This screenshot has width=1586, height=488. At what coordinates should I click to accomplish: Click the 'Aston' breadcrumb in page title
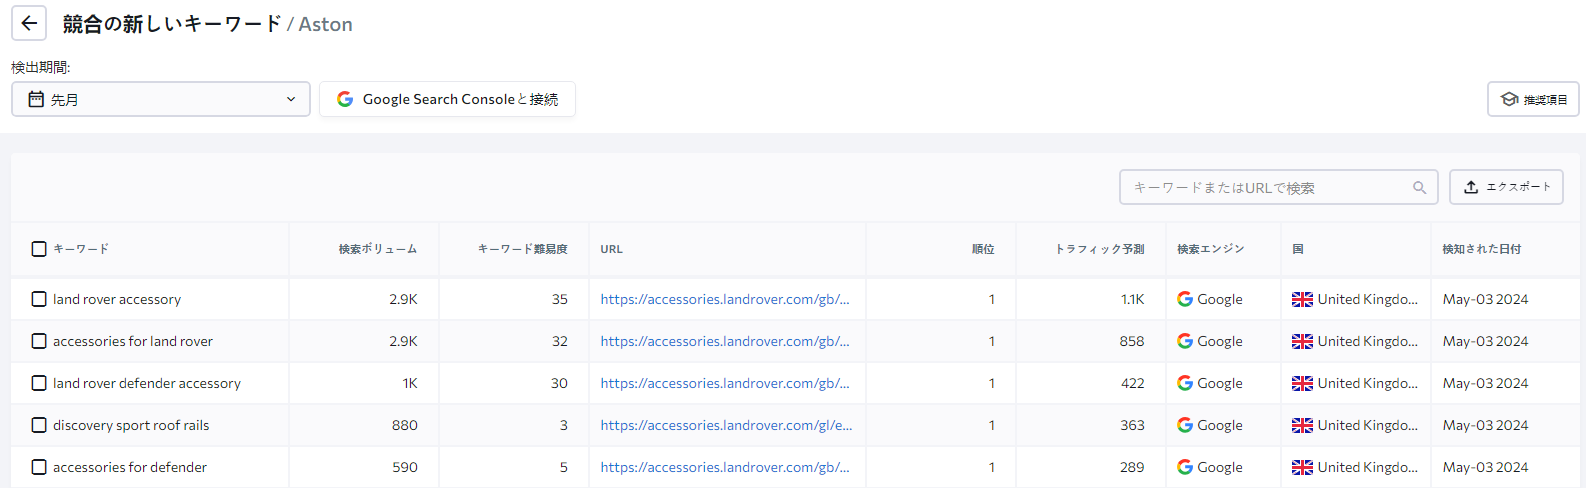pos(325,24)
